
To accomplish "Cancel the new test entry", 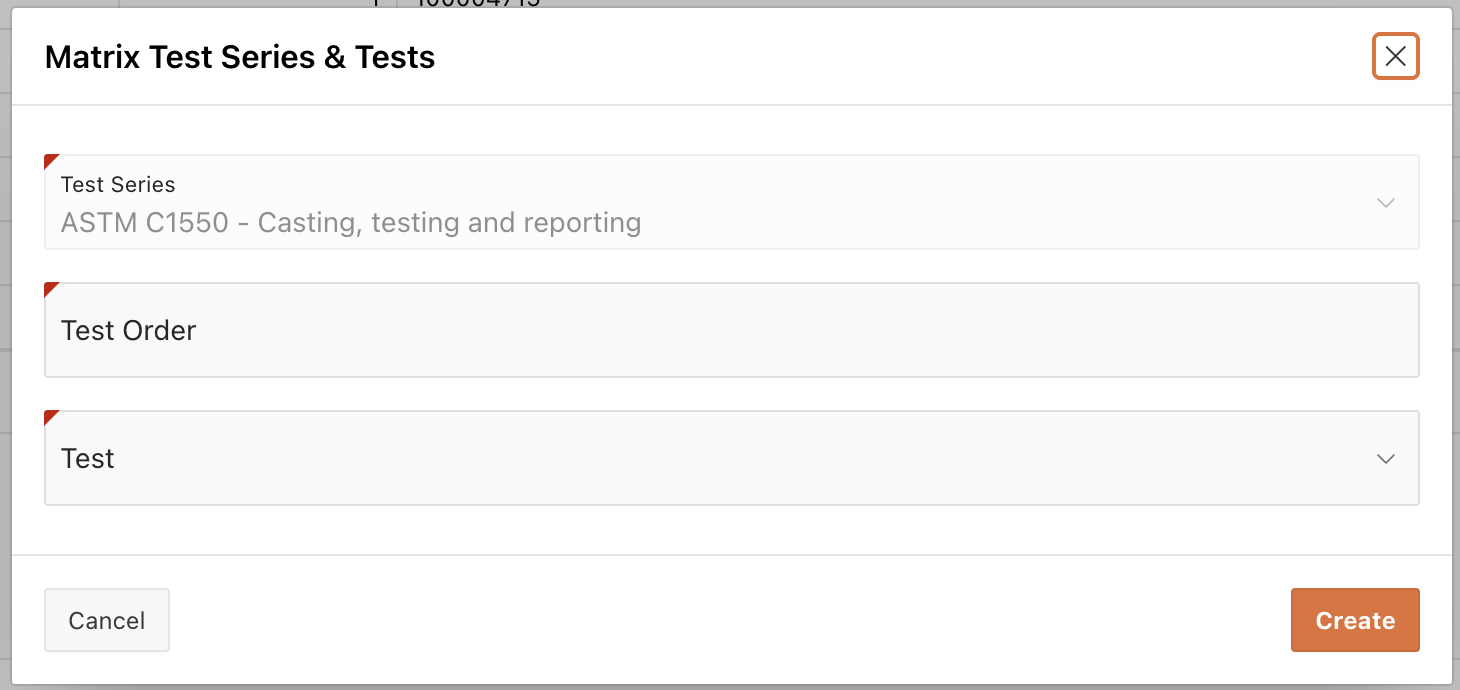I will point(107,620).
